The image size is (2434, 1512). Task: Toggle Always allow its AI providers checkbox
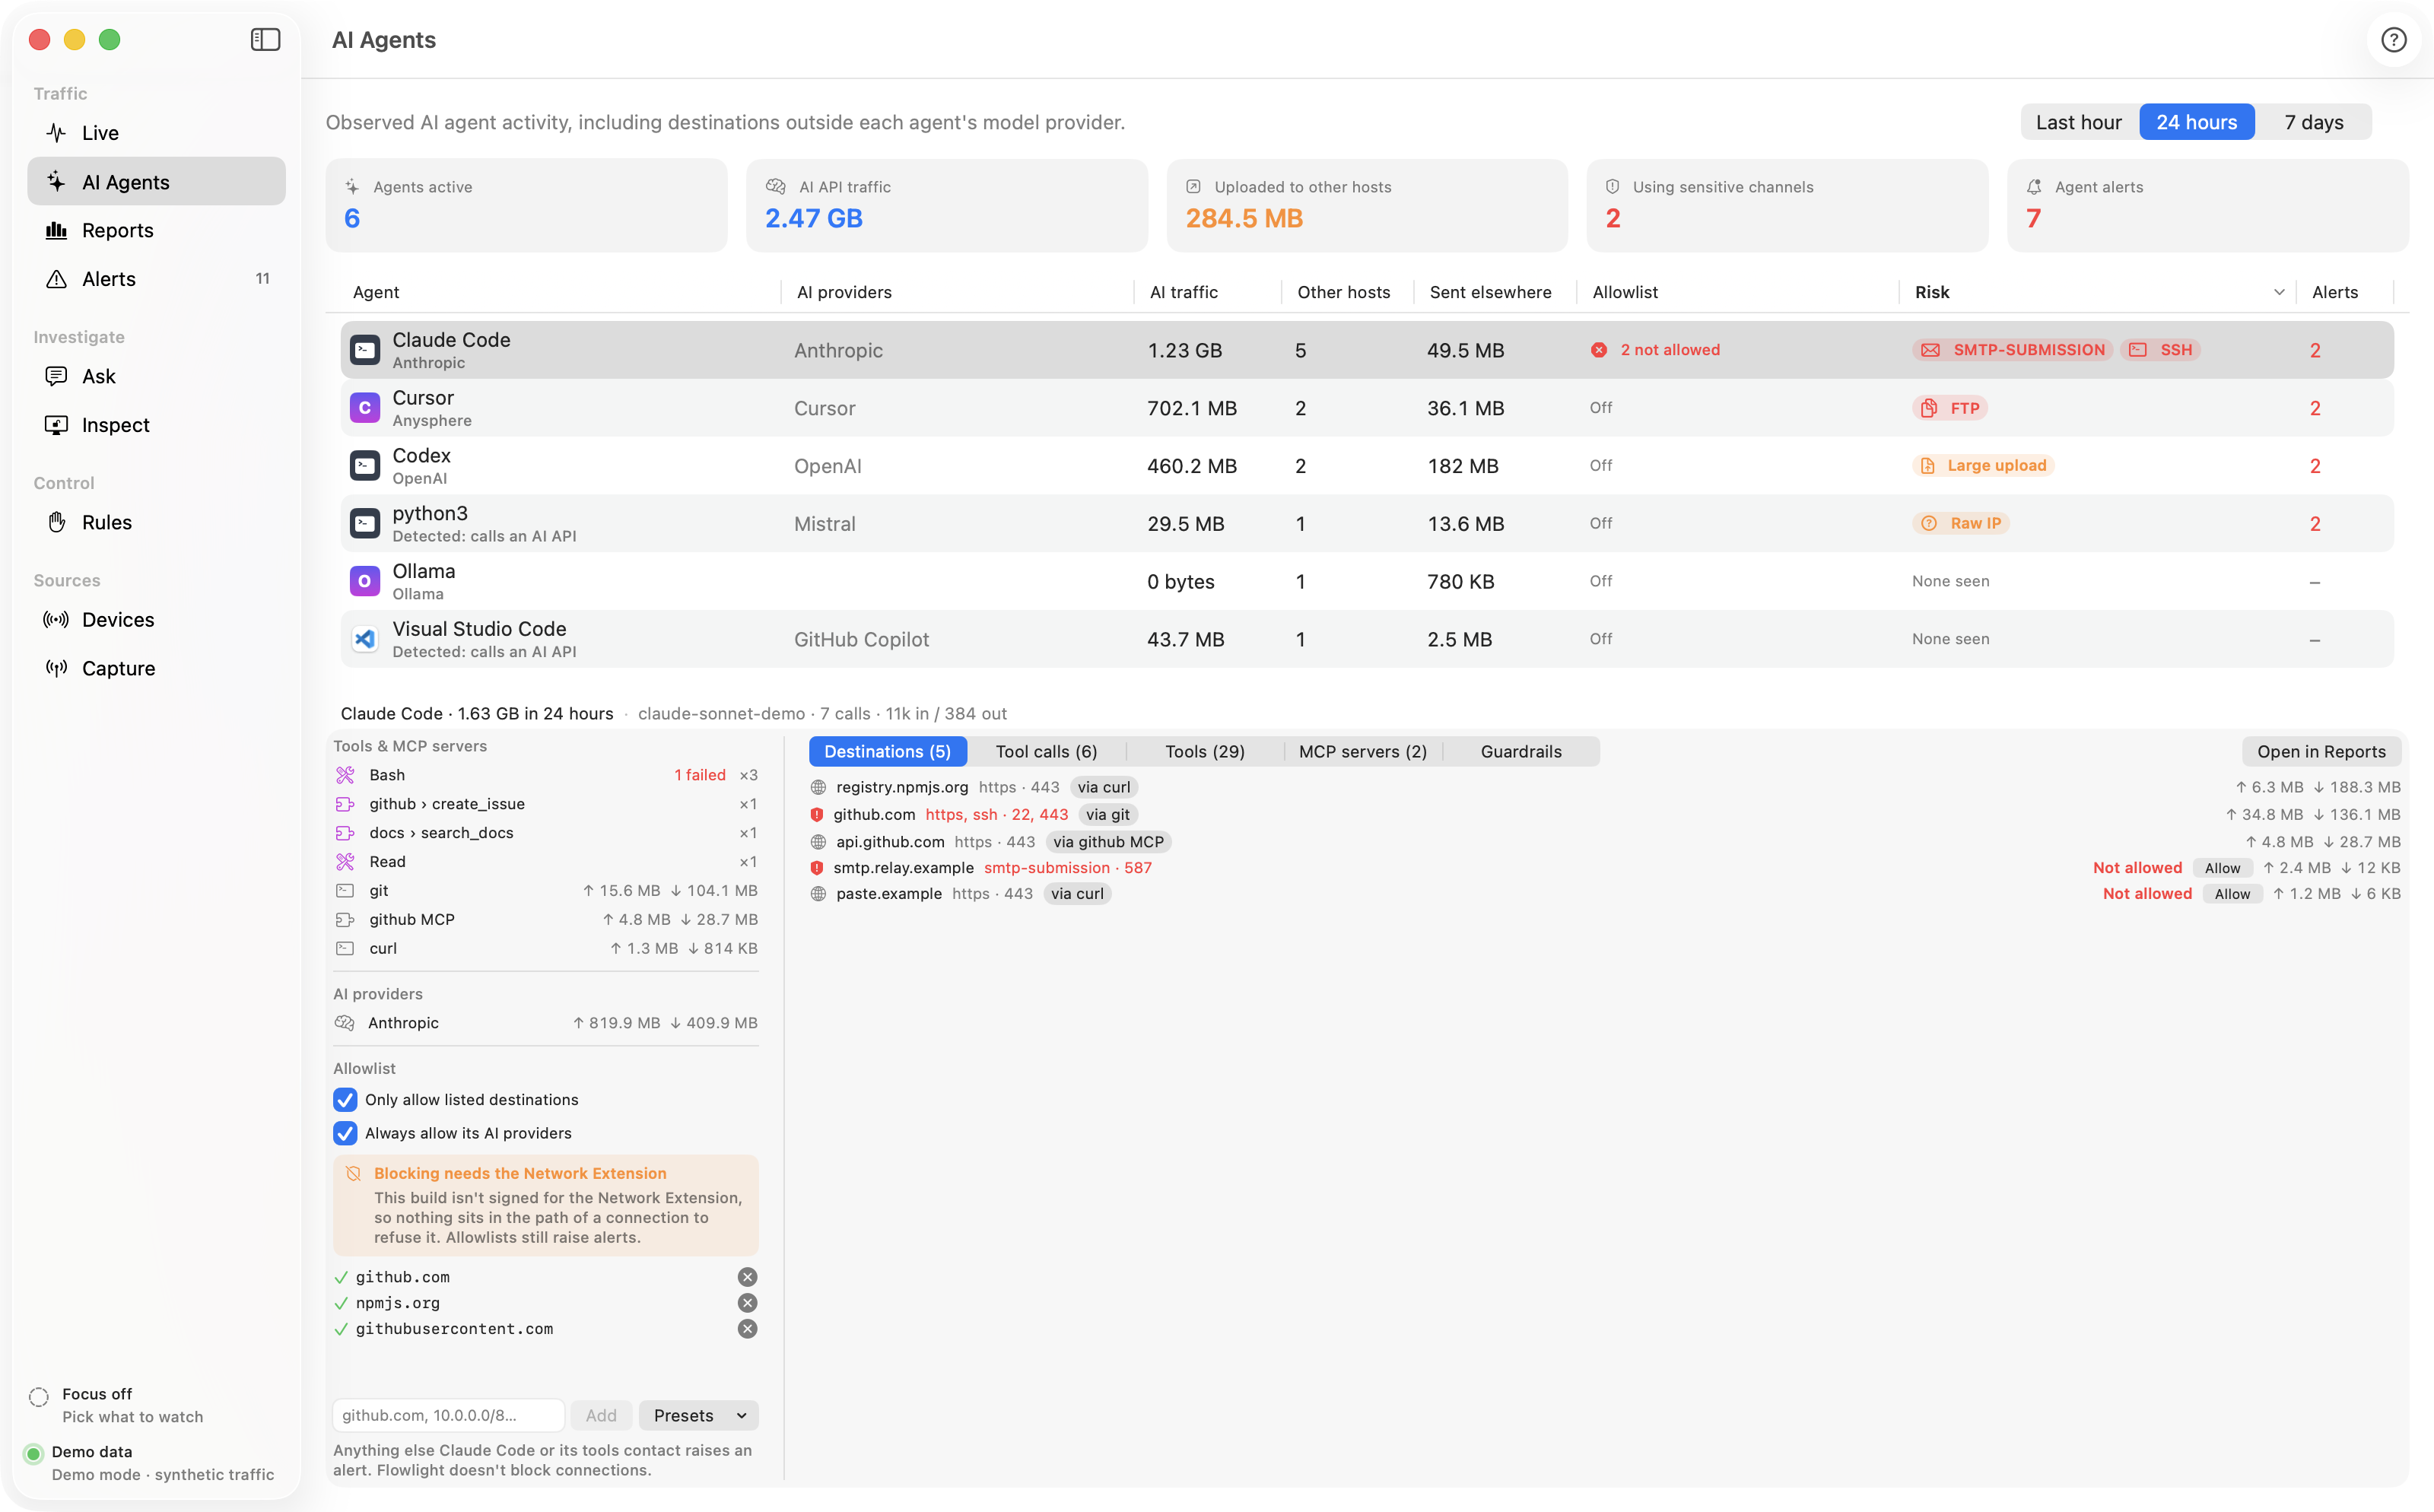pyautogui.click(x=345, y=1133)
